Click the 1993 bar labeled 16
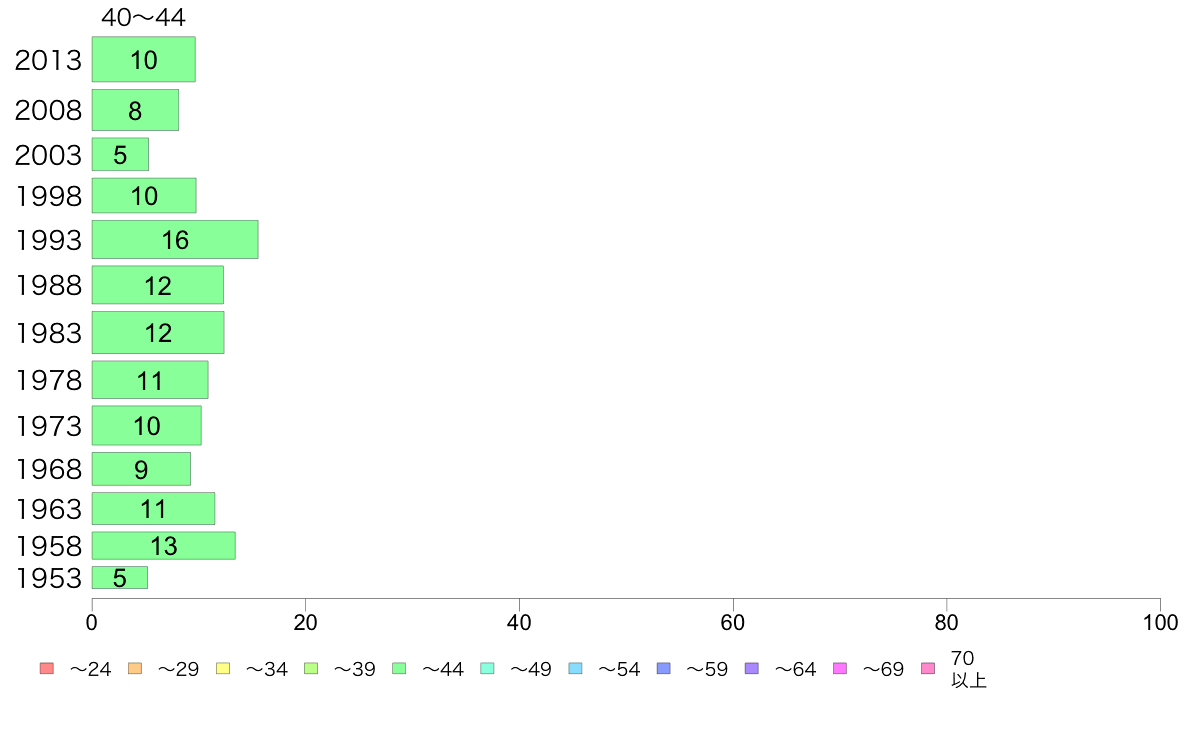 175,240
